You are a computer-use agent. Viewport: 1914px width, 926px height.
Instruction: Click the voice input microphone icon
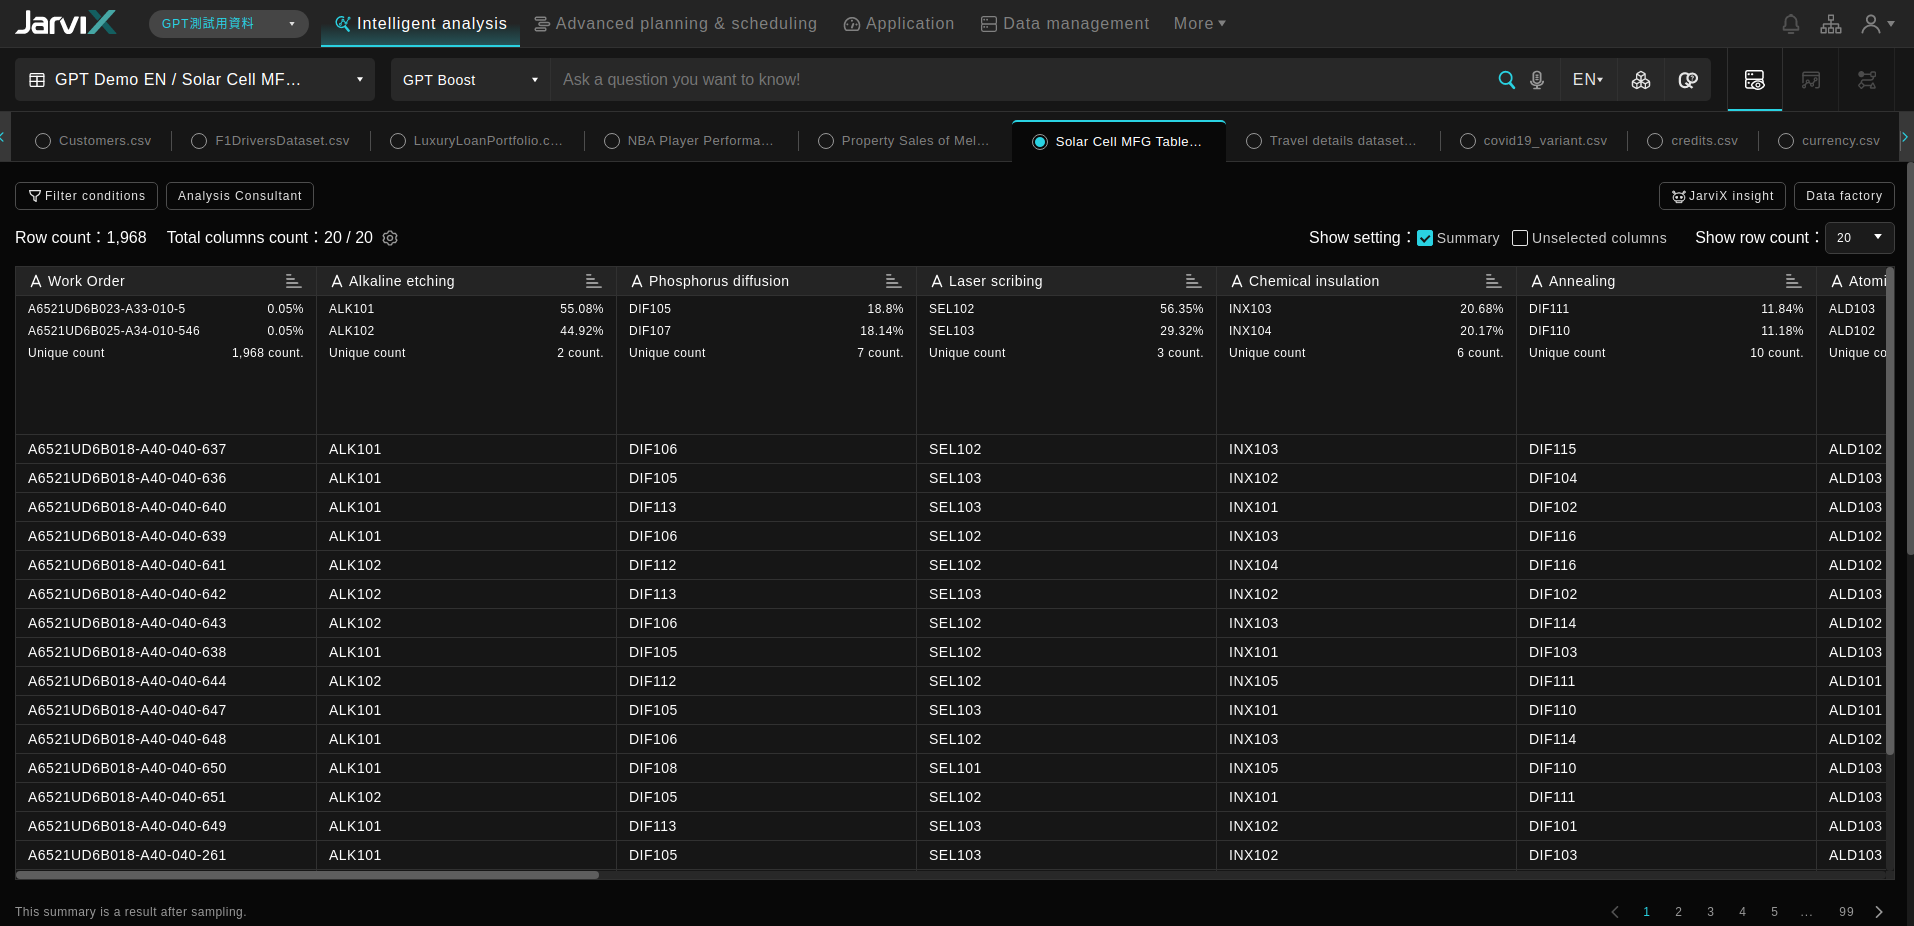(x=1537, y=79)
